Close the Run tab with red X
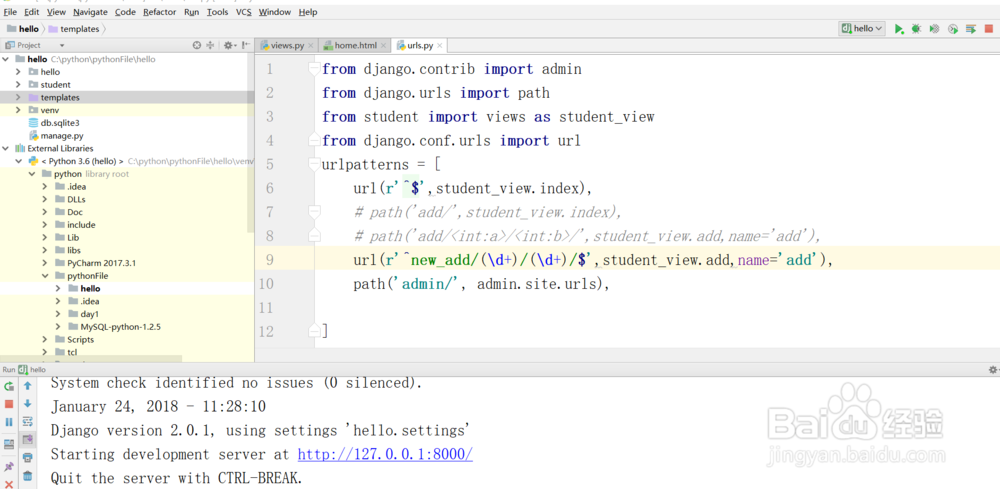This screenshot has width=1000, height=489. click(9, 485)
